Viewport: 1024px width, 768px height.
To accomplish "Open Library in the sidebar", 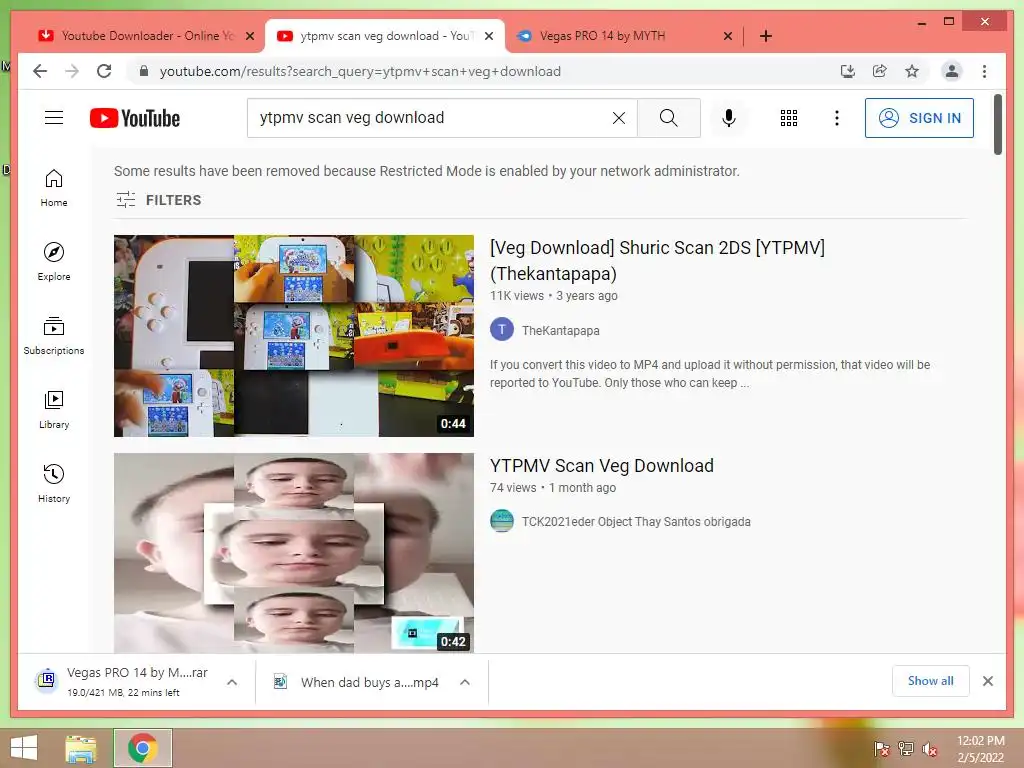I will (54, 410).
